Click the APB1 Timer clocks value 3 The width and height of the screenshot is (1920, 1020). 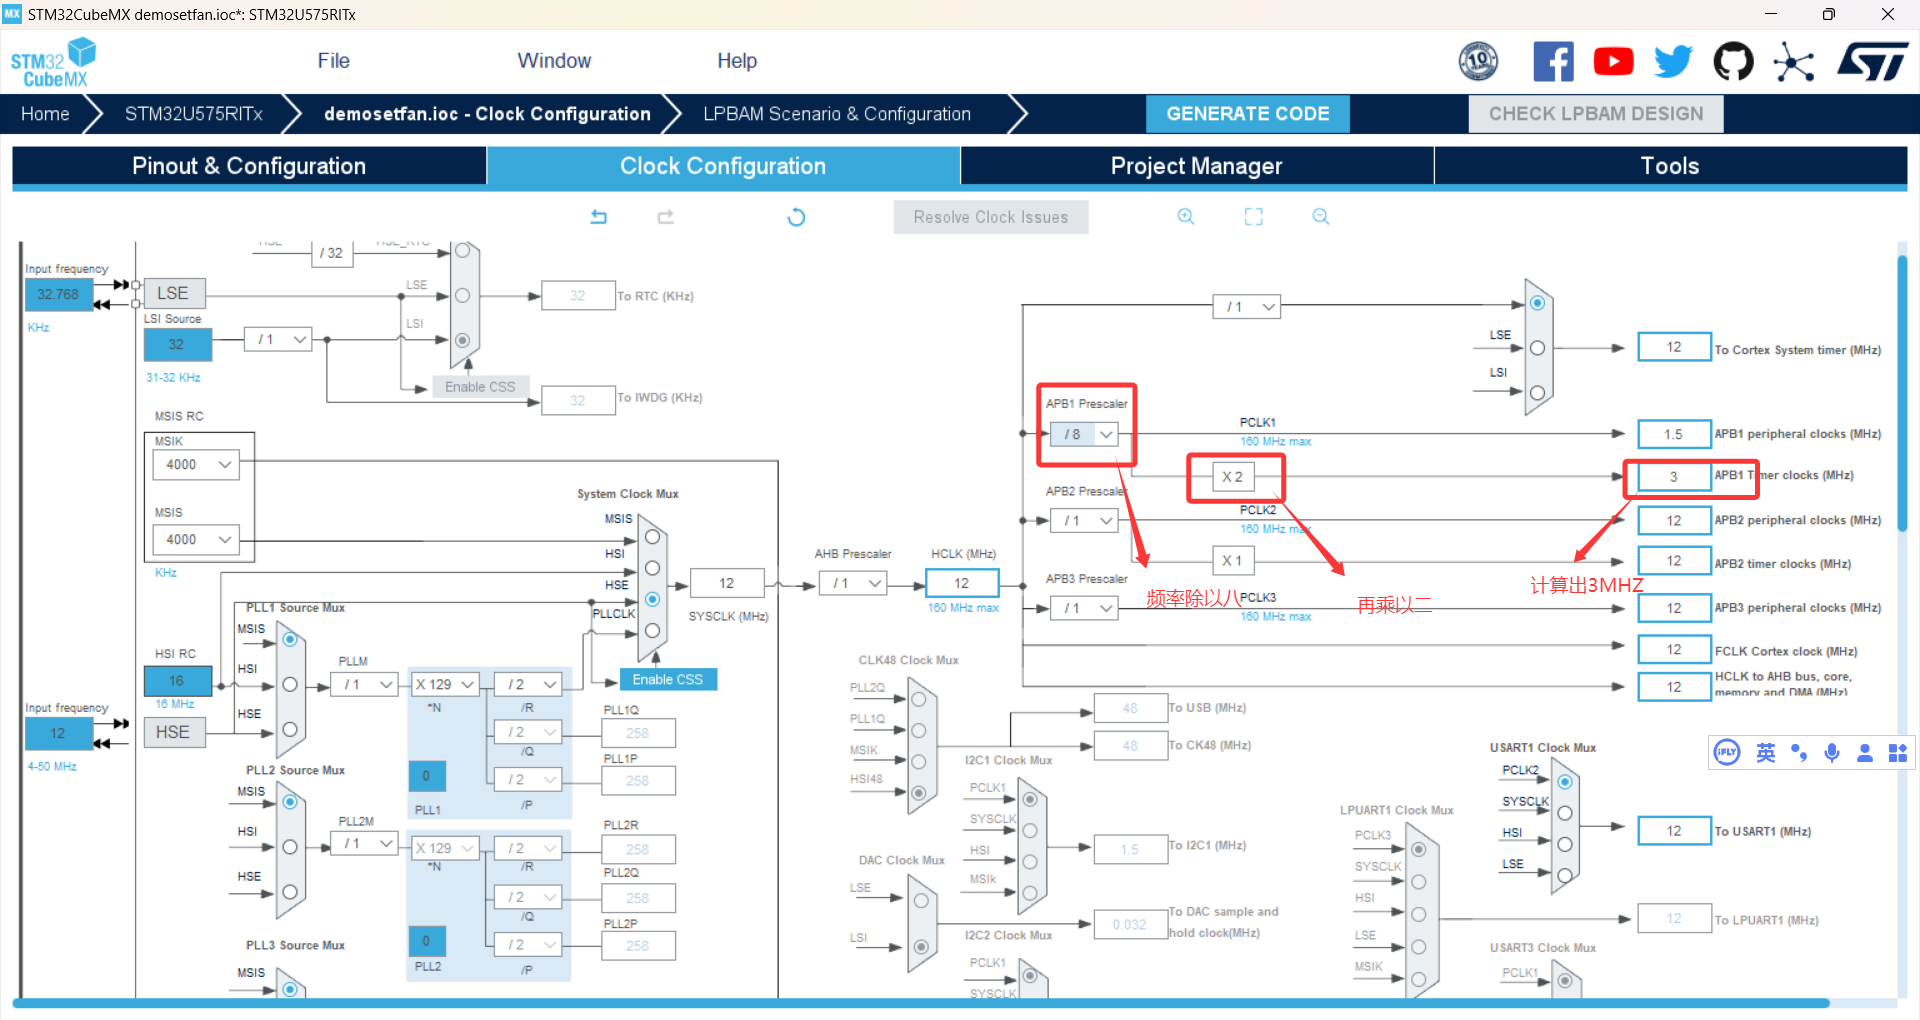click(x=1674, y=477)
